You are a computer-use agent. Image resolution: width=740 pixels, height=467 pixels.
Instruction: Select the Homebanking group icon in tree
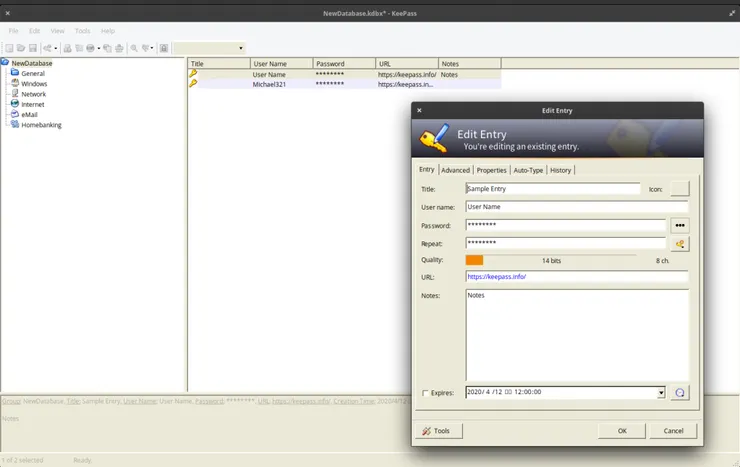15,125
